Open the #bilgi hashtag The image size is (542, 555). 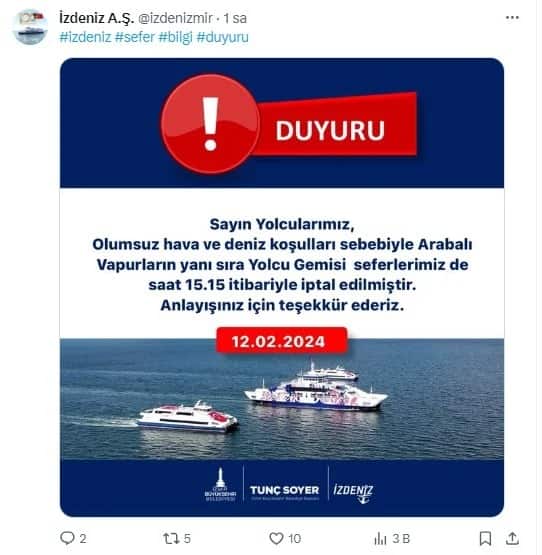[176, 37]
